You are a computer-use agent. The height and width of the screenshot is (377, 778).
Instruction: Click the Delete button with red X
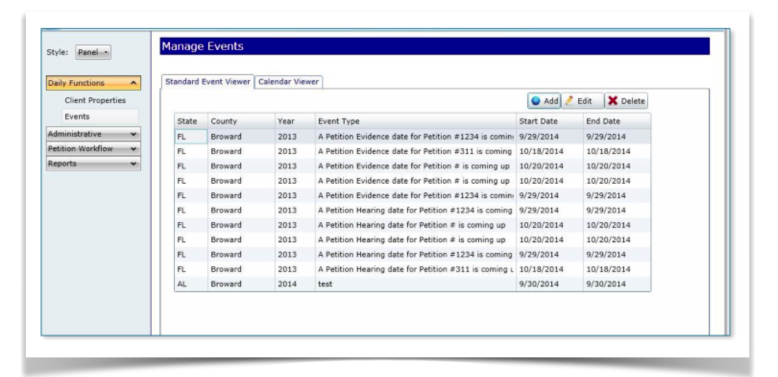(626, 101)
